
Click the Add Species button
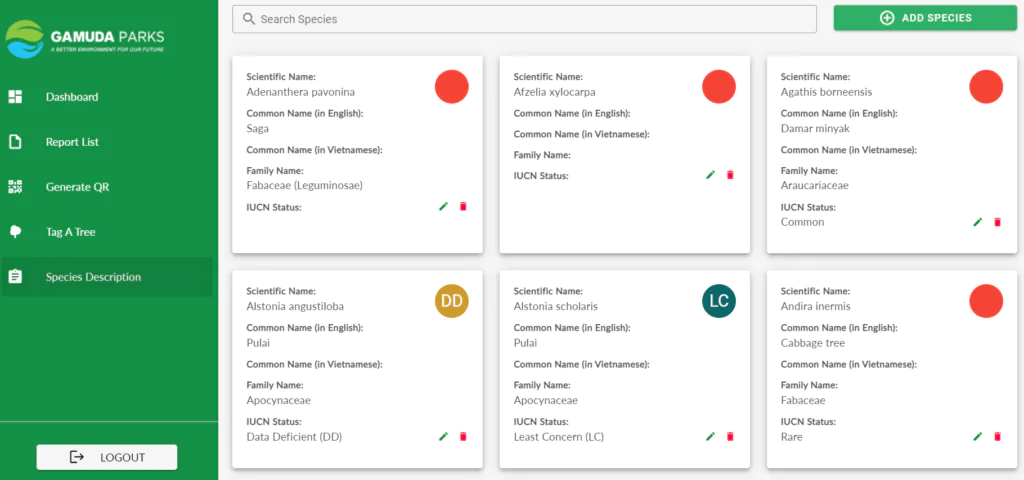925,18
